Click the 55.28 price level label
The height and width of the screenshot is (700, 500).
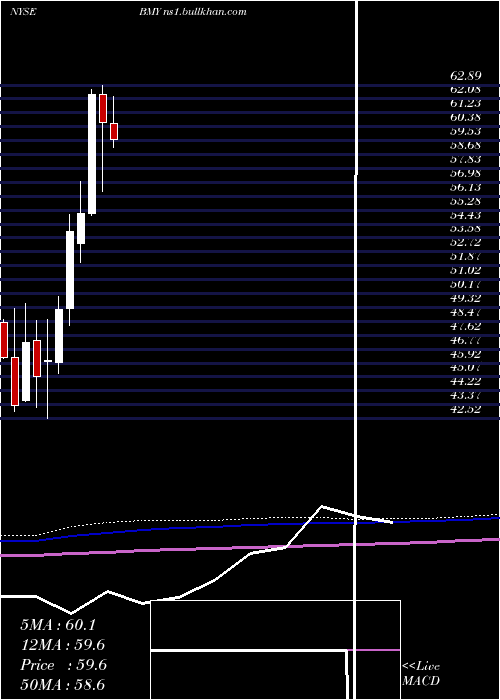pos(465,201)
